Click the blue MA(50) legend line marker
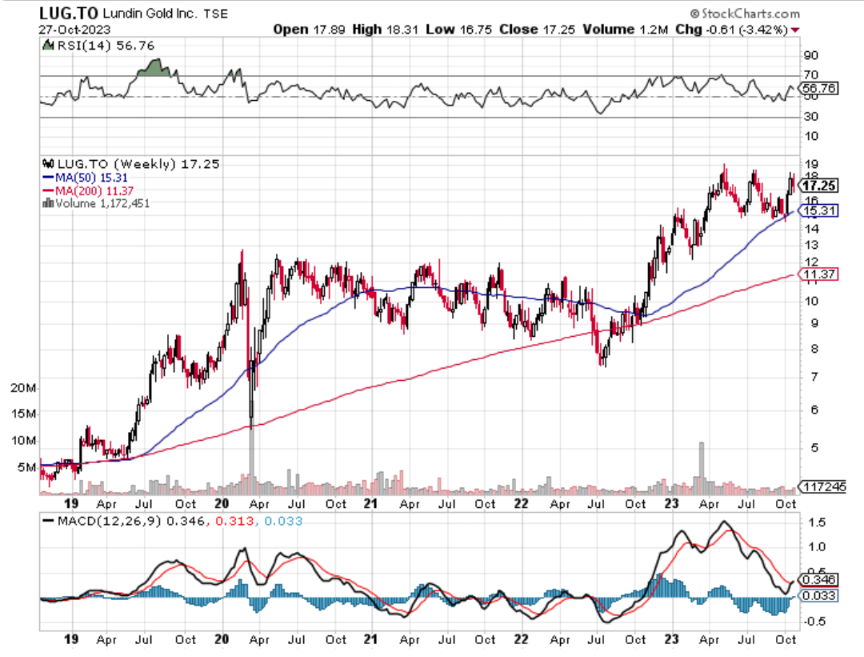 pos(48,177)
